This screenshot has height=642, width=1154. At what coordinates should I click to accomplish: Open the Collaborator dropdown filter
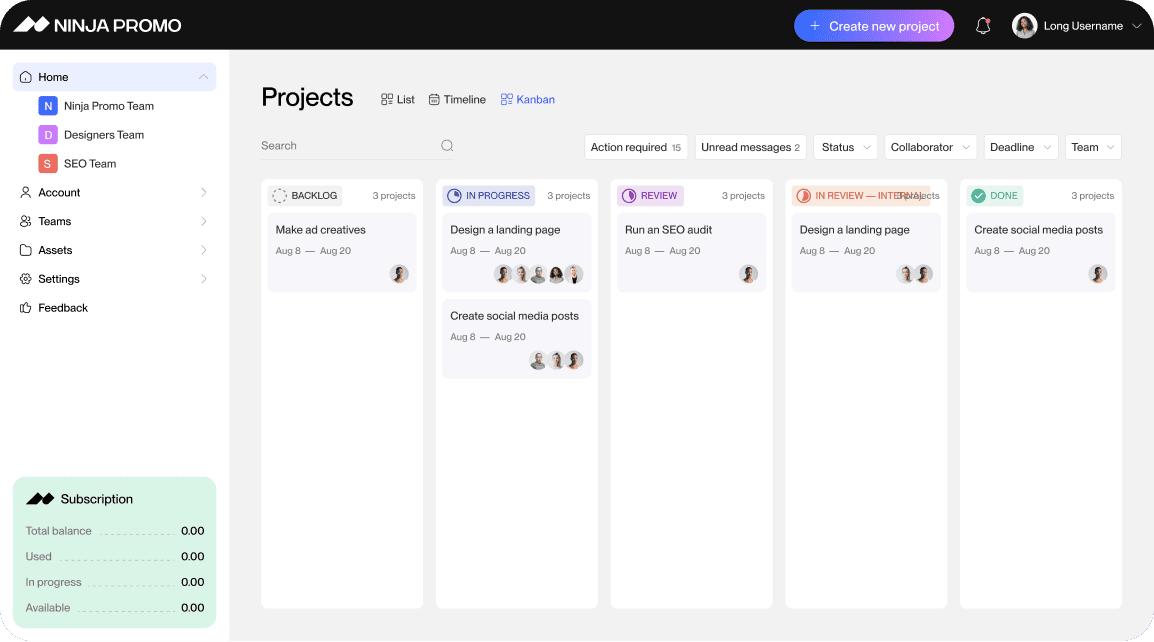930,147
